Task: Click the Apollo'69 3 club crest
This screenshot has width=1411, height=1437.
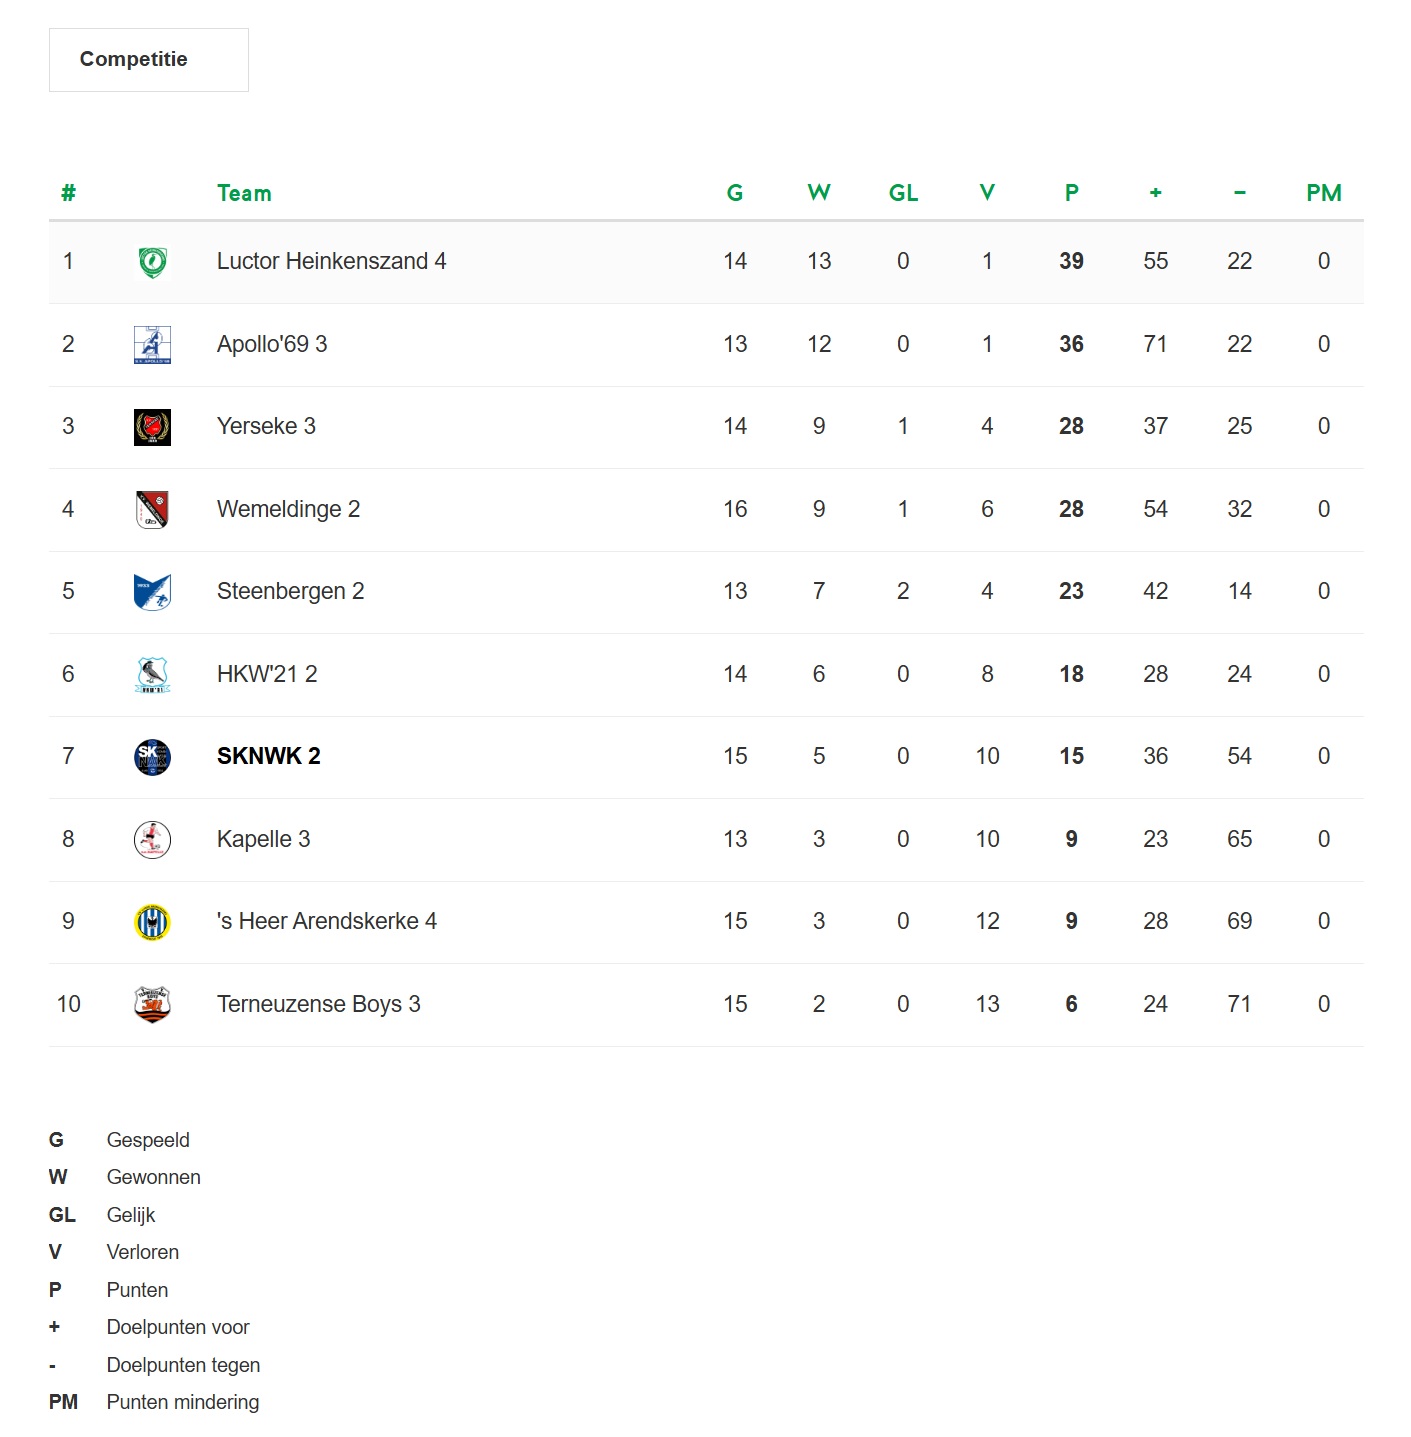Action: [x=152, y=345]
